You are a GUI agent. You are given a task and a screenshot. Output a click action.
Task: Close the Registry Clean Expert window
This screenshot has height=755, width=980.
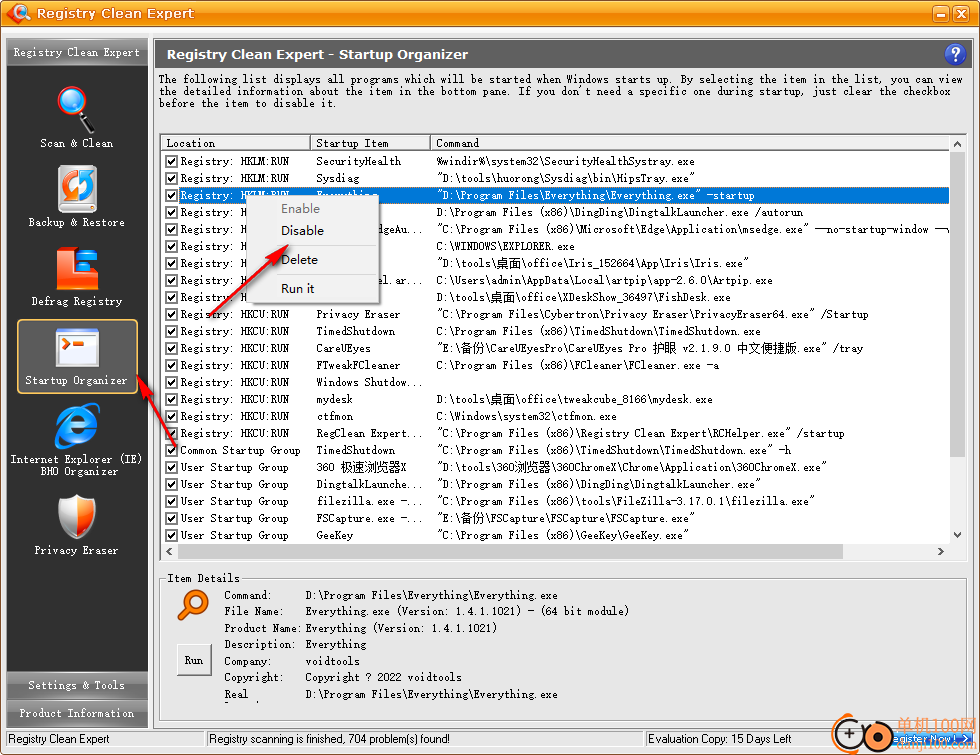click(961, 14)
